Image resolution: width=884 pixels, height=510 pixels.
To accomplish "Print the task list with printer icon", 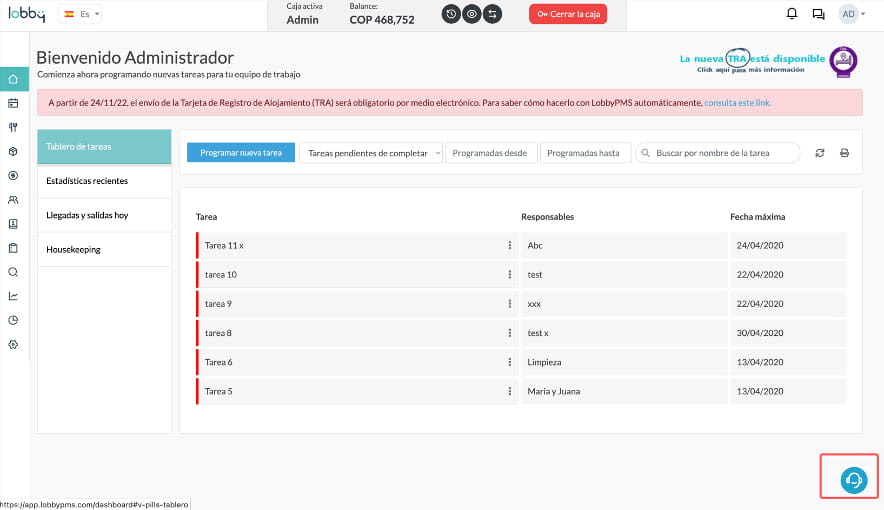I will point(844,153).
